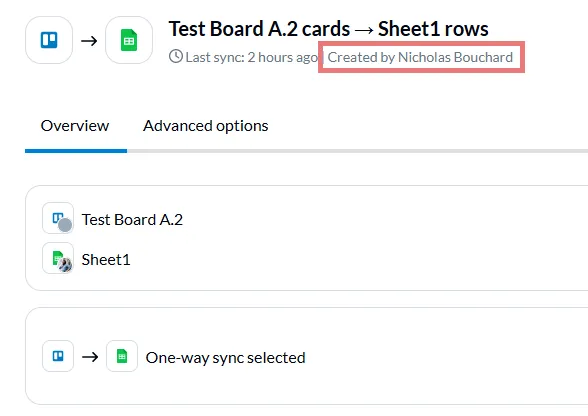Click the large Trello icon in header
The image size is (588, 416).
(x=49, y=40)
